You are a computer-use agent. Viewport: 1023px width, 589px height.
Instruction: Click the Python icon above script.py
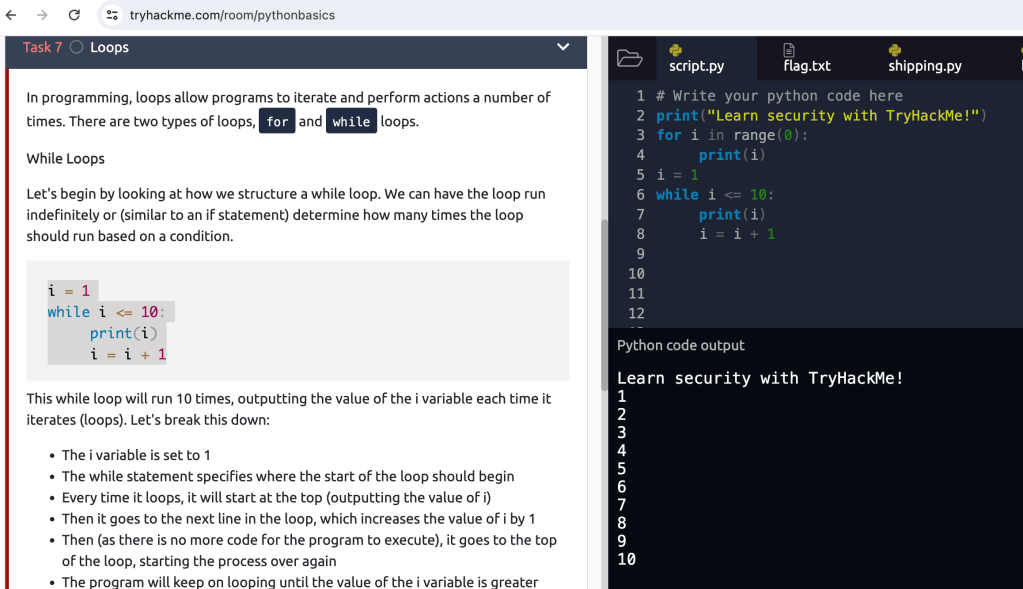pyautogui.click(x=676, y=50)
